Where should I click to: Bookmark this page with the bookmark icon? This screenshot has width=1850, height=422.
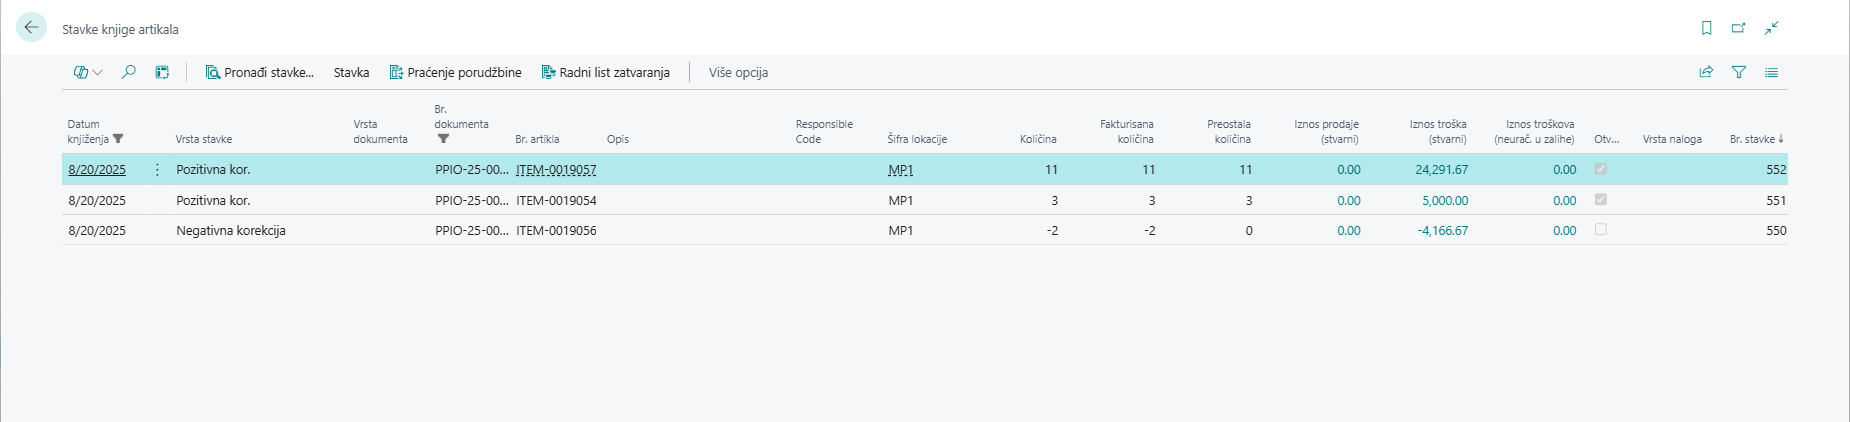[1706, 28]
